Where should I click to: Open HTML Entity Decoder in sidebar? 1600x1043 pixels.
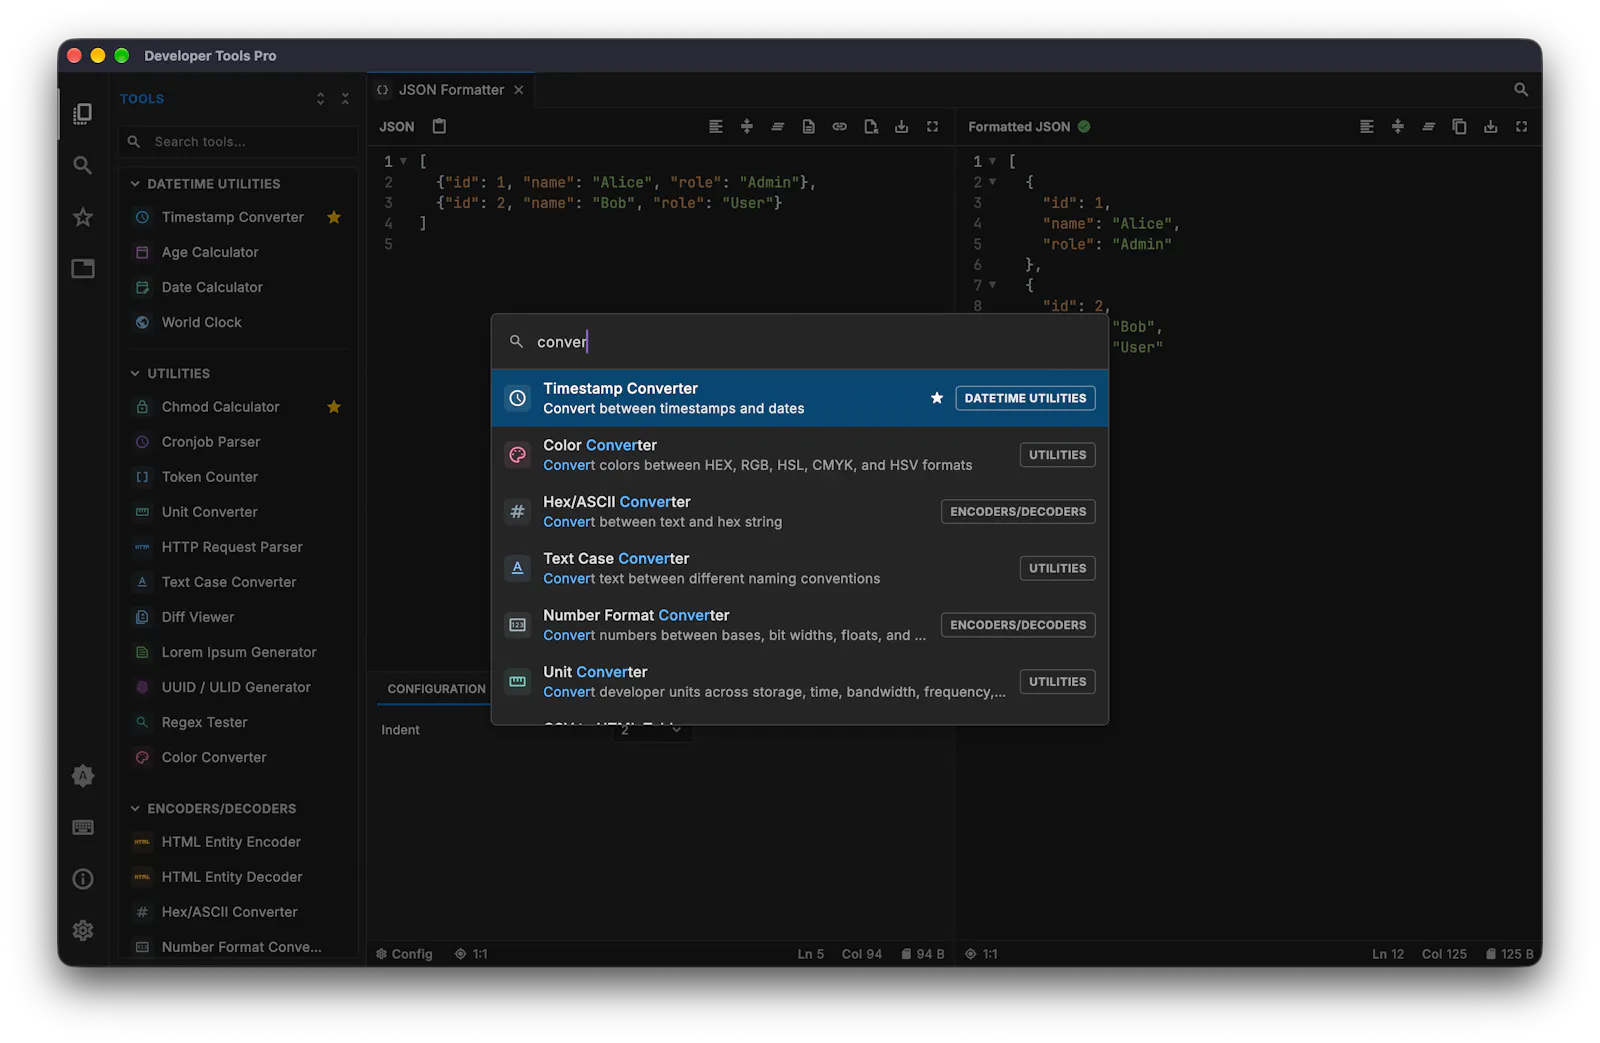pos(238,877)
